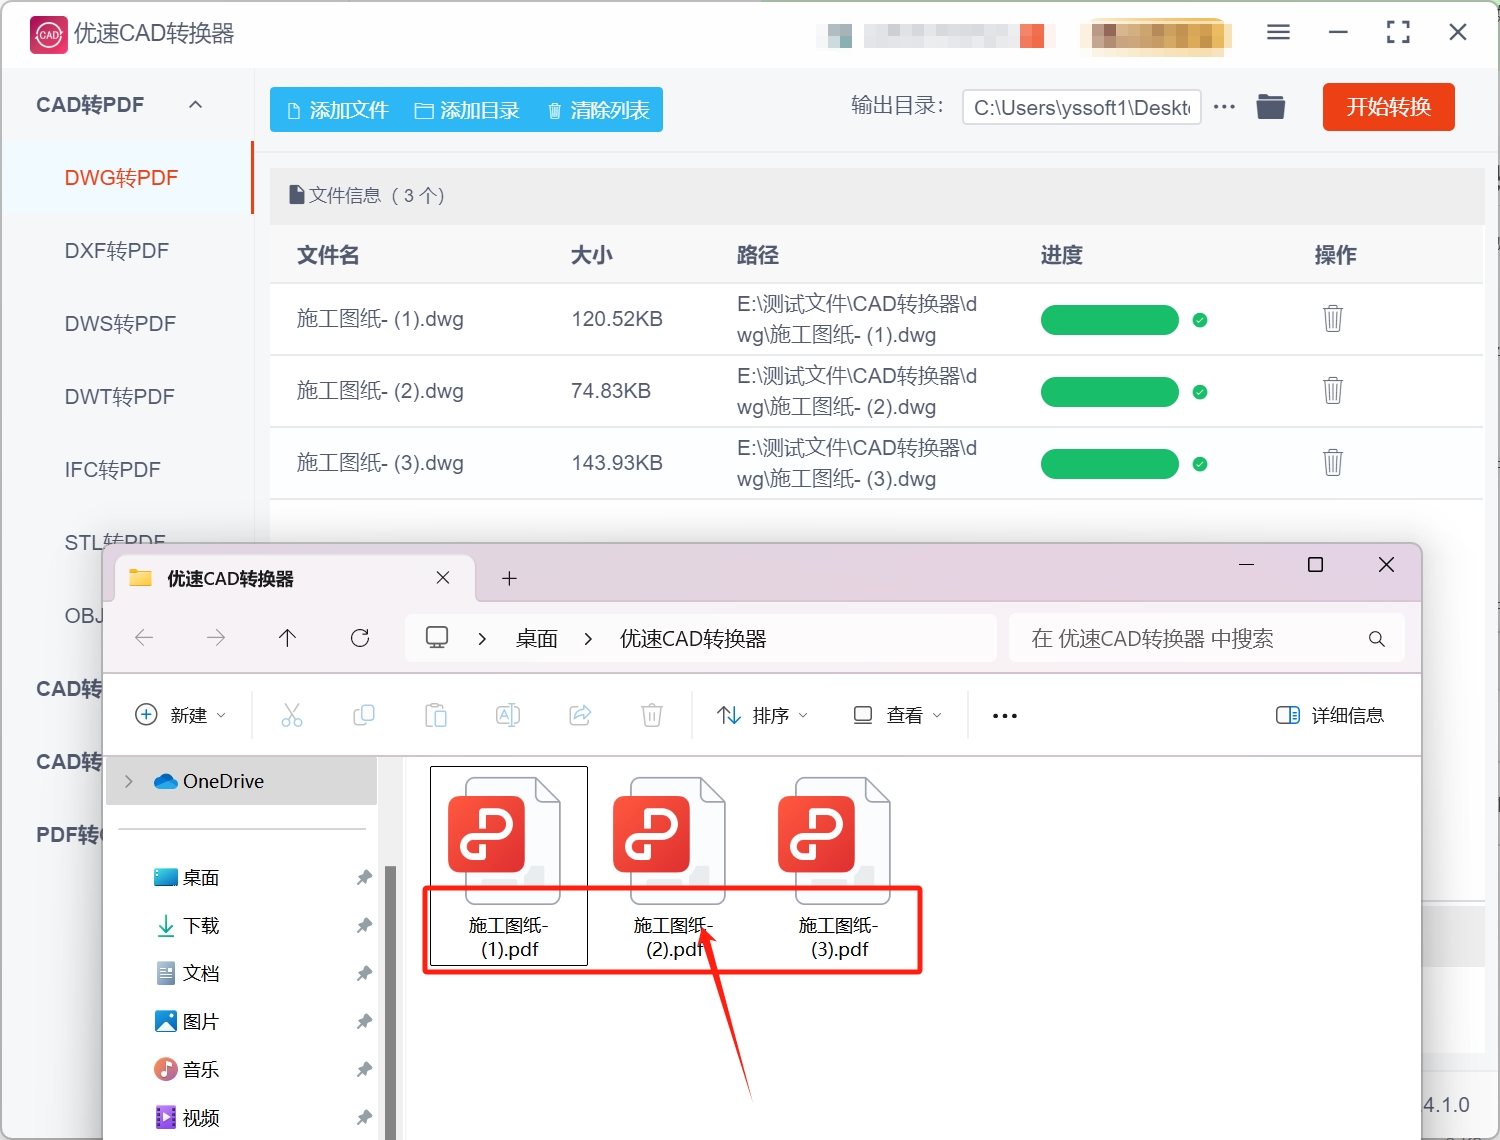Open the 新建 dropdown in Explorer
The height and width of the screenshot is (1140, 1500).
[x=181, y=715]
